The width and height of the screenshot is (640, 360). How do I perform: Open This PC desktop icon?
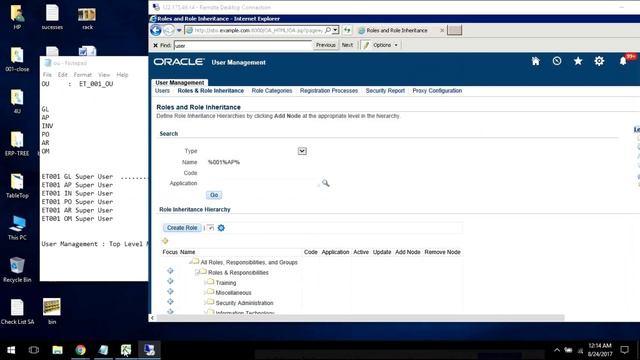pos(17,228)
